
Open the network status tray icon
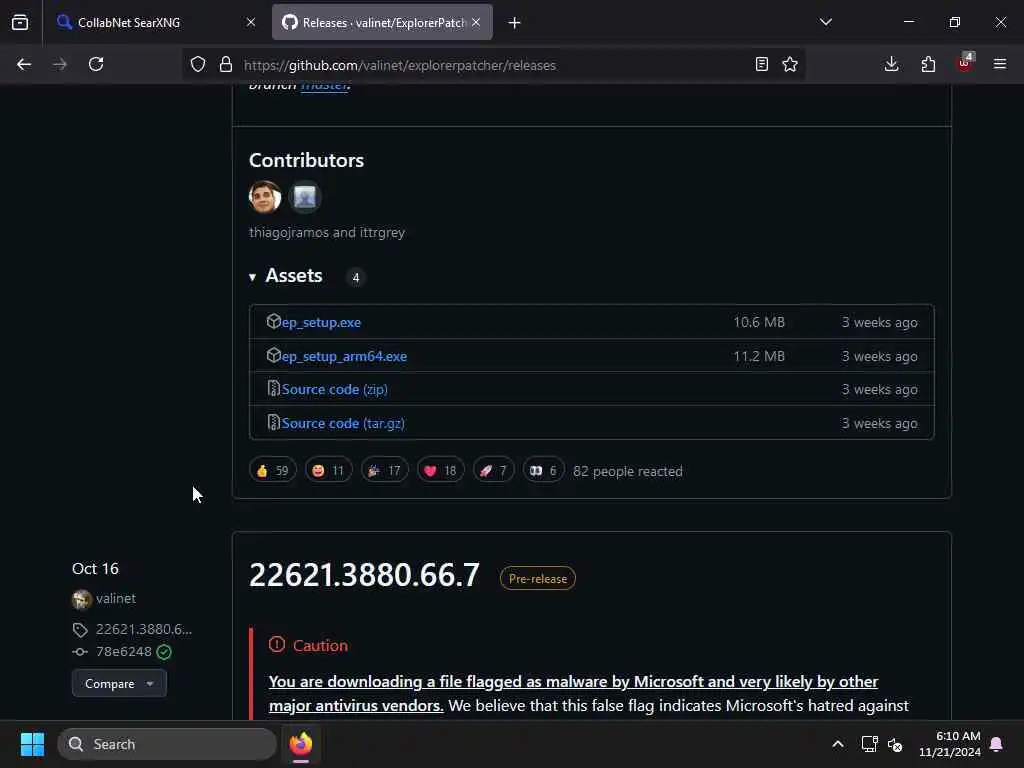[x=869, y=744]
